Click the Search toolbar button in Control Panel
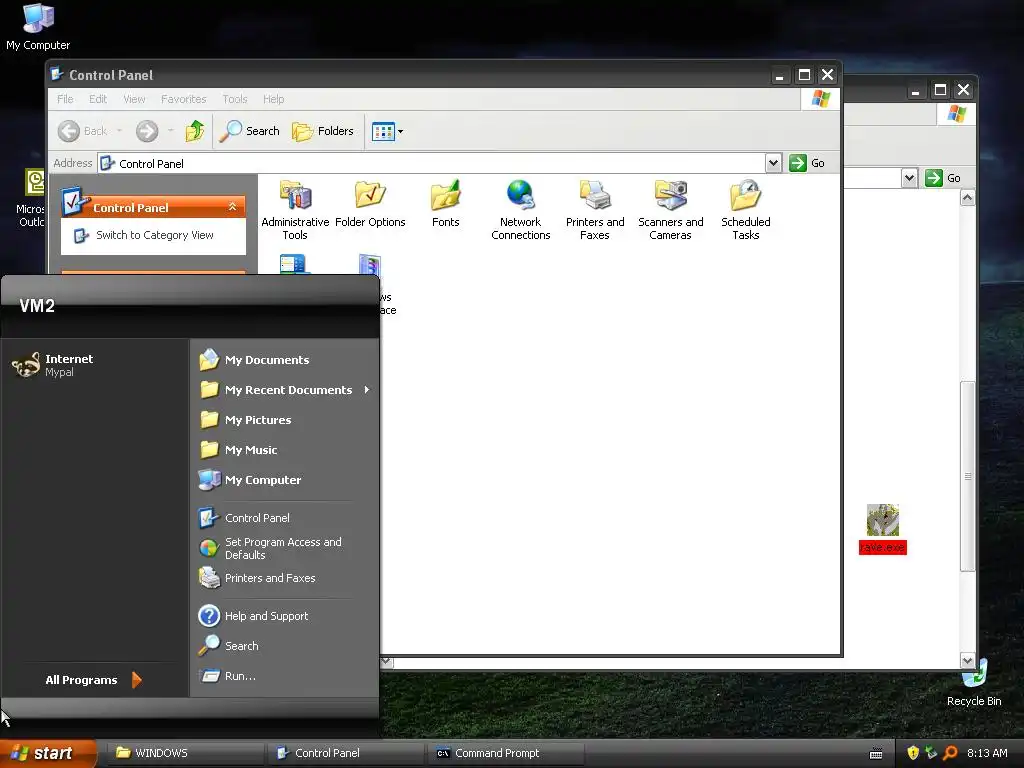Viewport: 1024px width, 768px height. point(249,131)
